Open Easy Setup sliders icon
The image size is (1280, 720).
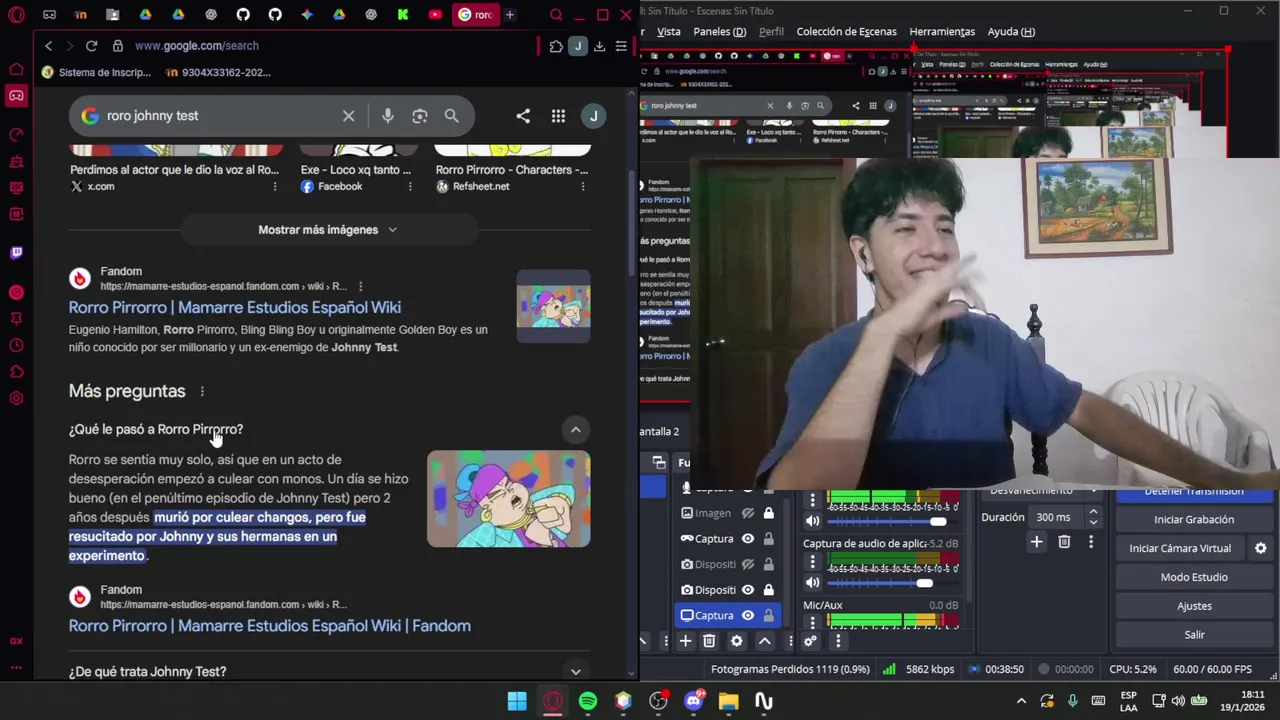(x=621, y=46)
